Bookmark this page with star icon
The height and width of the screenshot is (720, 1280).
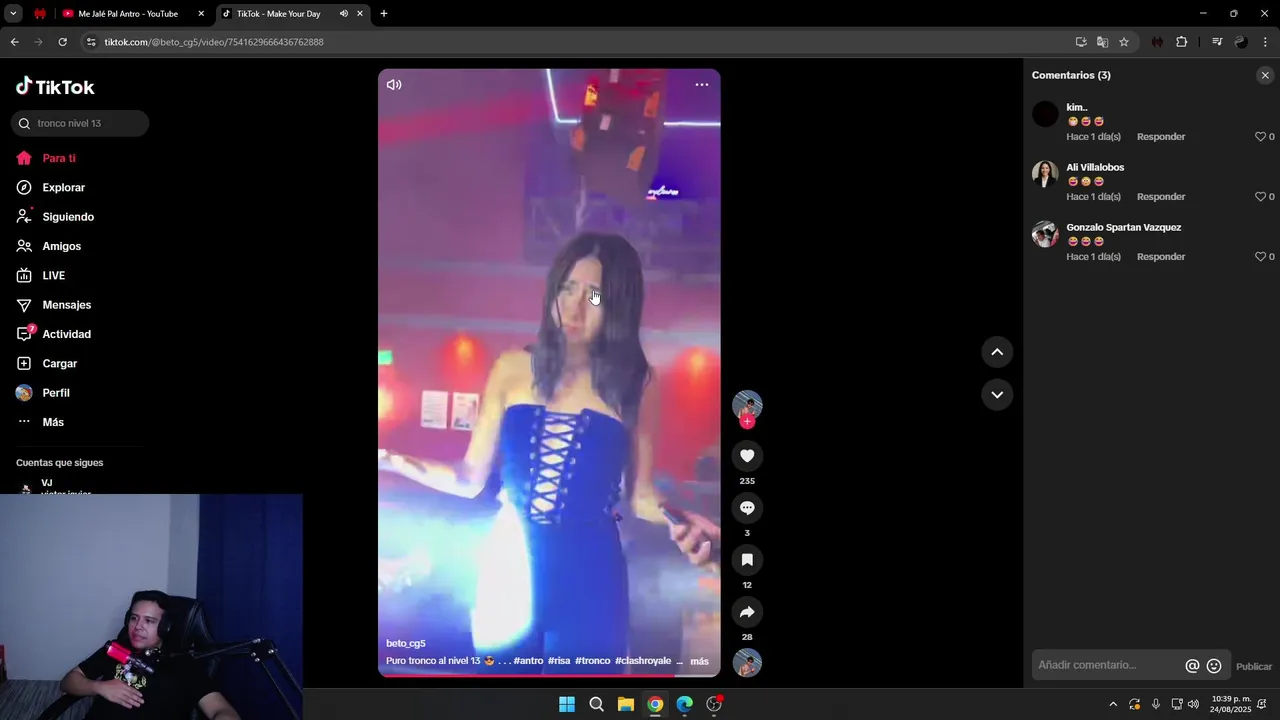(1124, 42)
